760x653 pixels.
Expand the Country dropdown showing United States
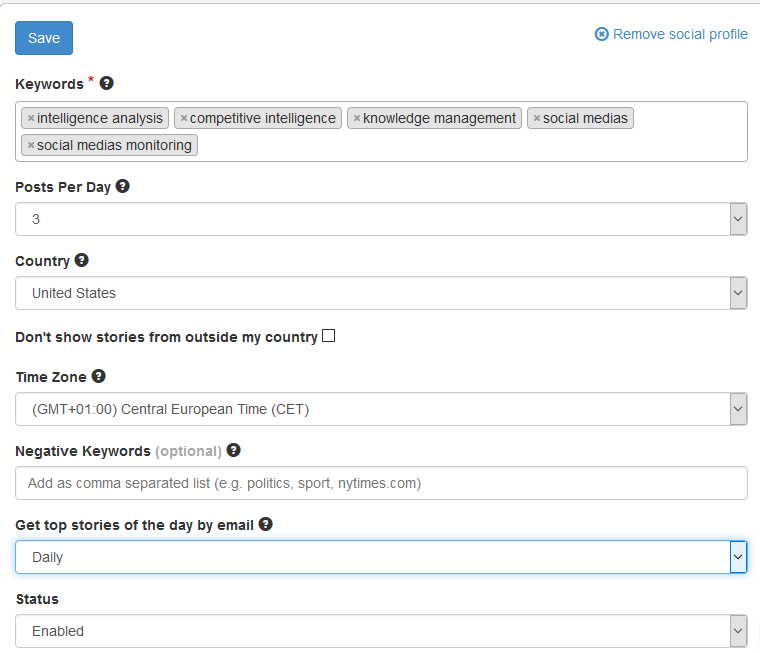pos(381,293)
